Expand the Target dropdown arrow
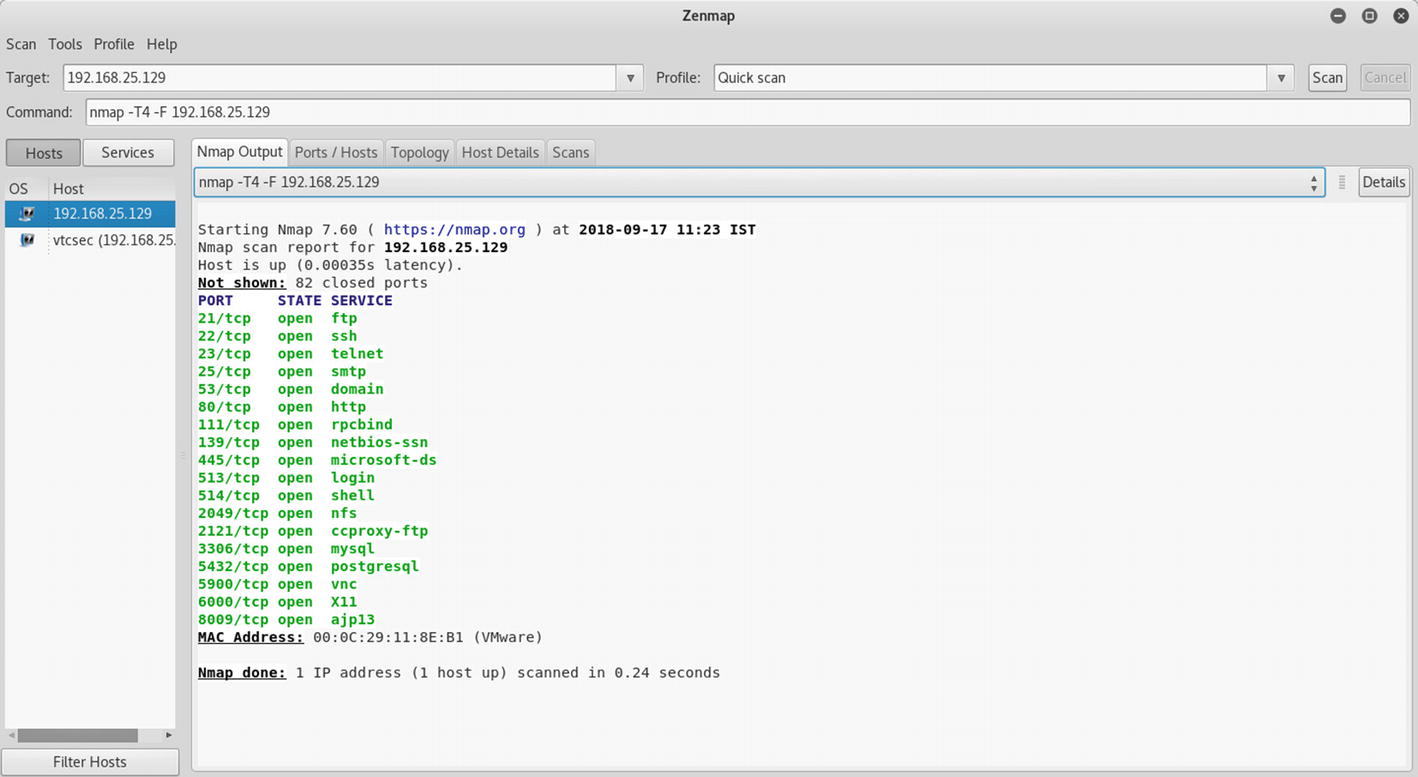1418x777 pixels. [630, 78]
